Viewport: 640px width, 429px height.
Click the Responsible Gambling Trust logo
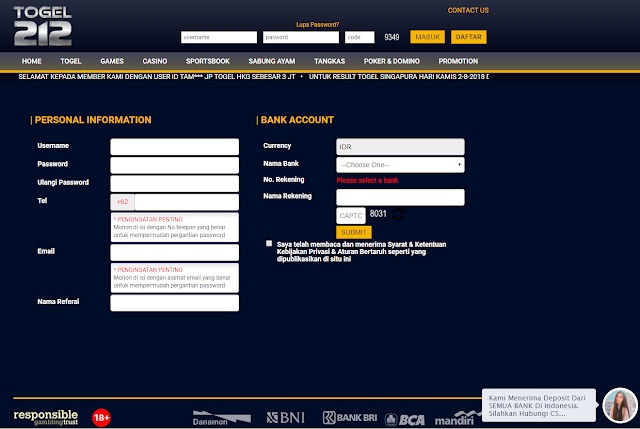(46, 417)
